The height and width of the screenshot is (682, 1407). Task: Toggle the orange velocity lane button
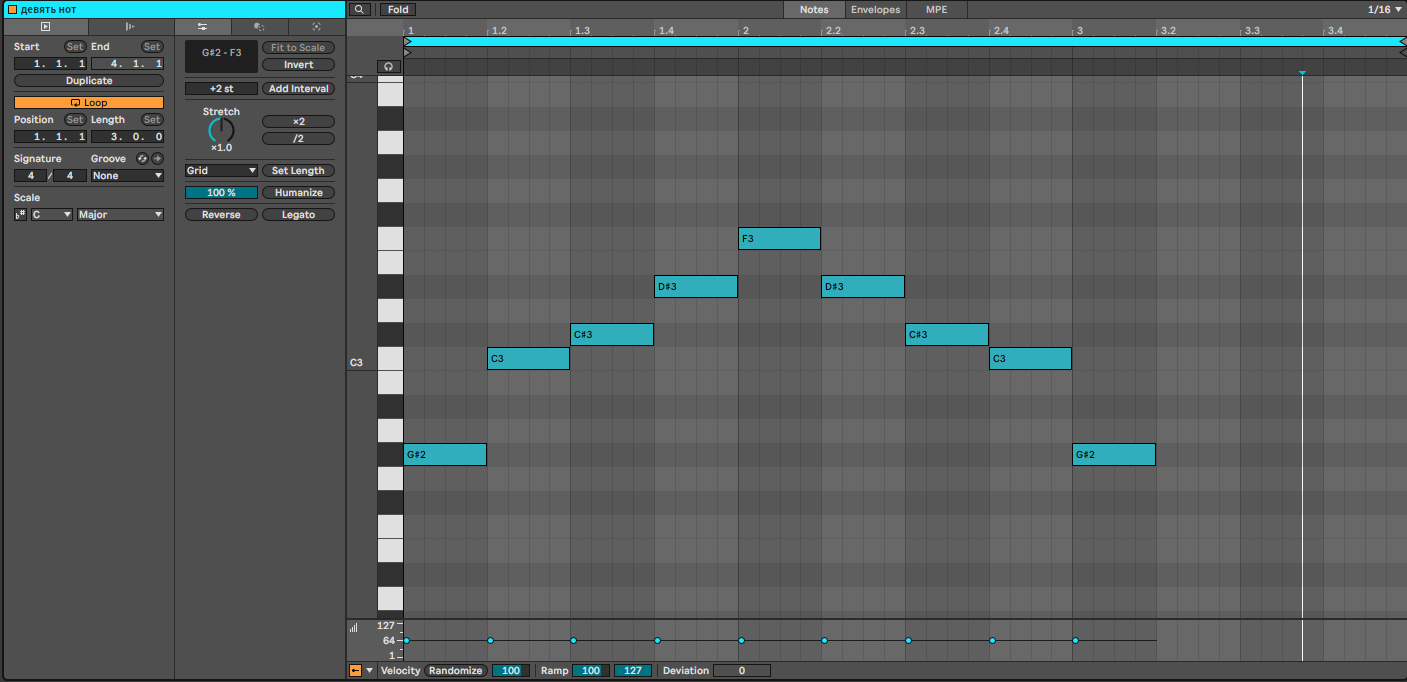click(355, 671)
